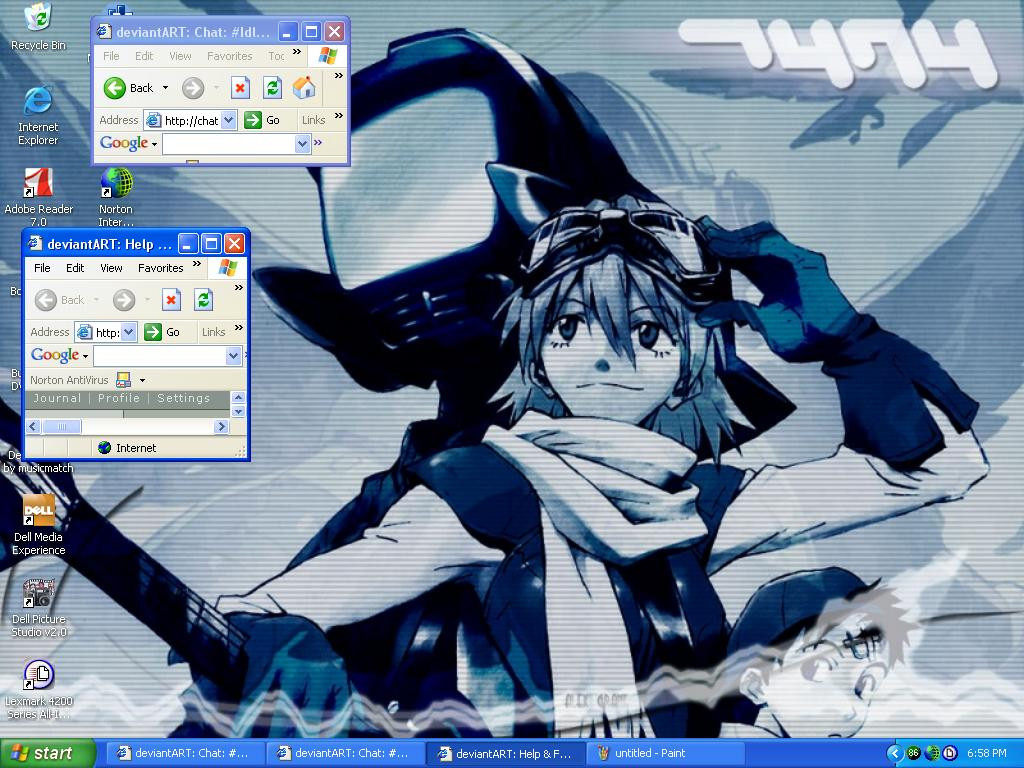This screenshot has width=1024, height=768.
Task: Open the Recycle Bin desktop icon
Action: point(38,27)
